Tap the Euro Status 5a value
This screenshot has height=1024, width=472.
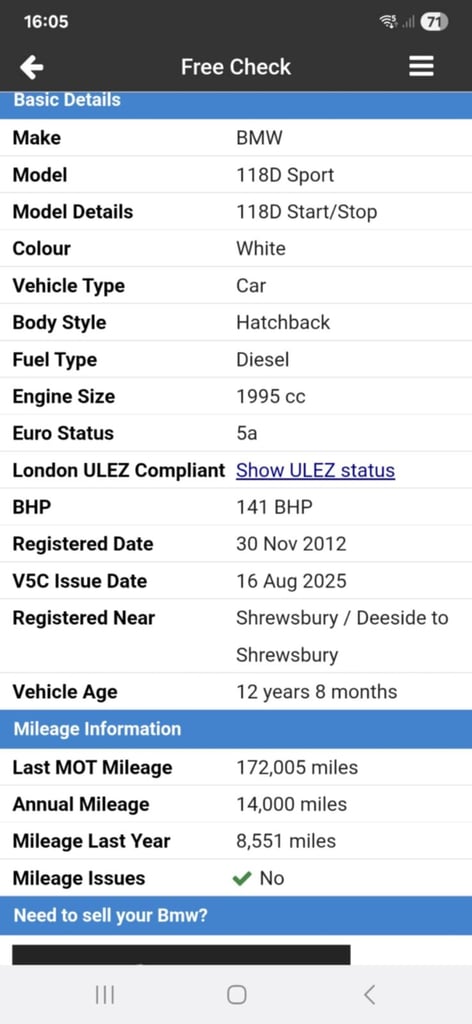(x=247, y=434)
